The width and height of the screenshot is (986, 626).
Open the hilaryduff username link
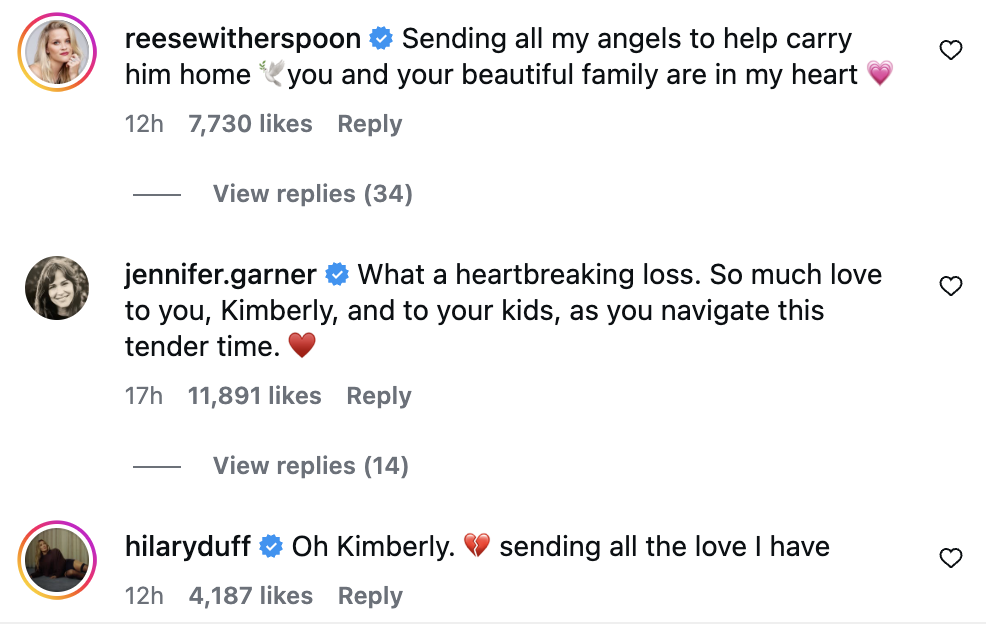188,547
